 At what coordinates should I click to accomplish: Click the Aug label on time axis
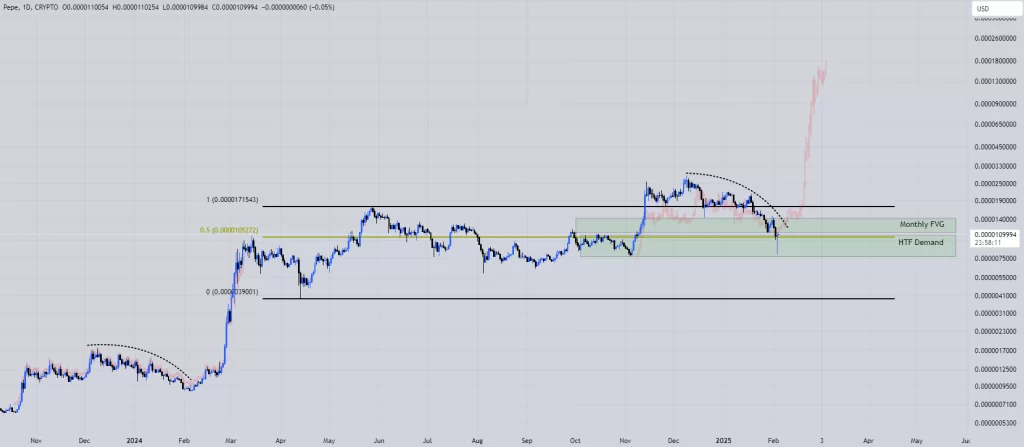tap(477, 439)
